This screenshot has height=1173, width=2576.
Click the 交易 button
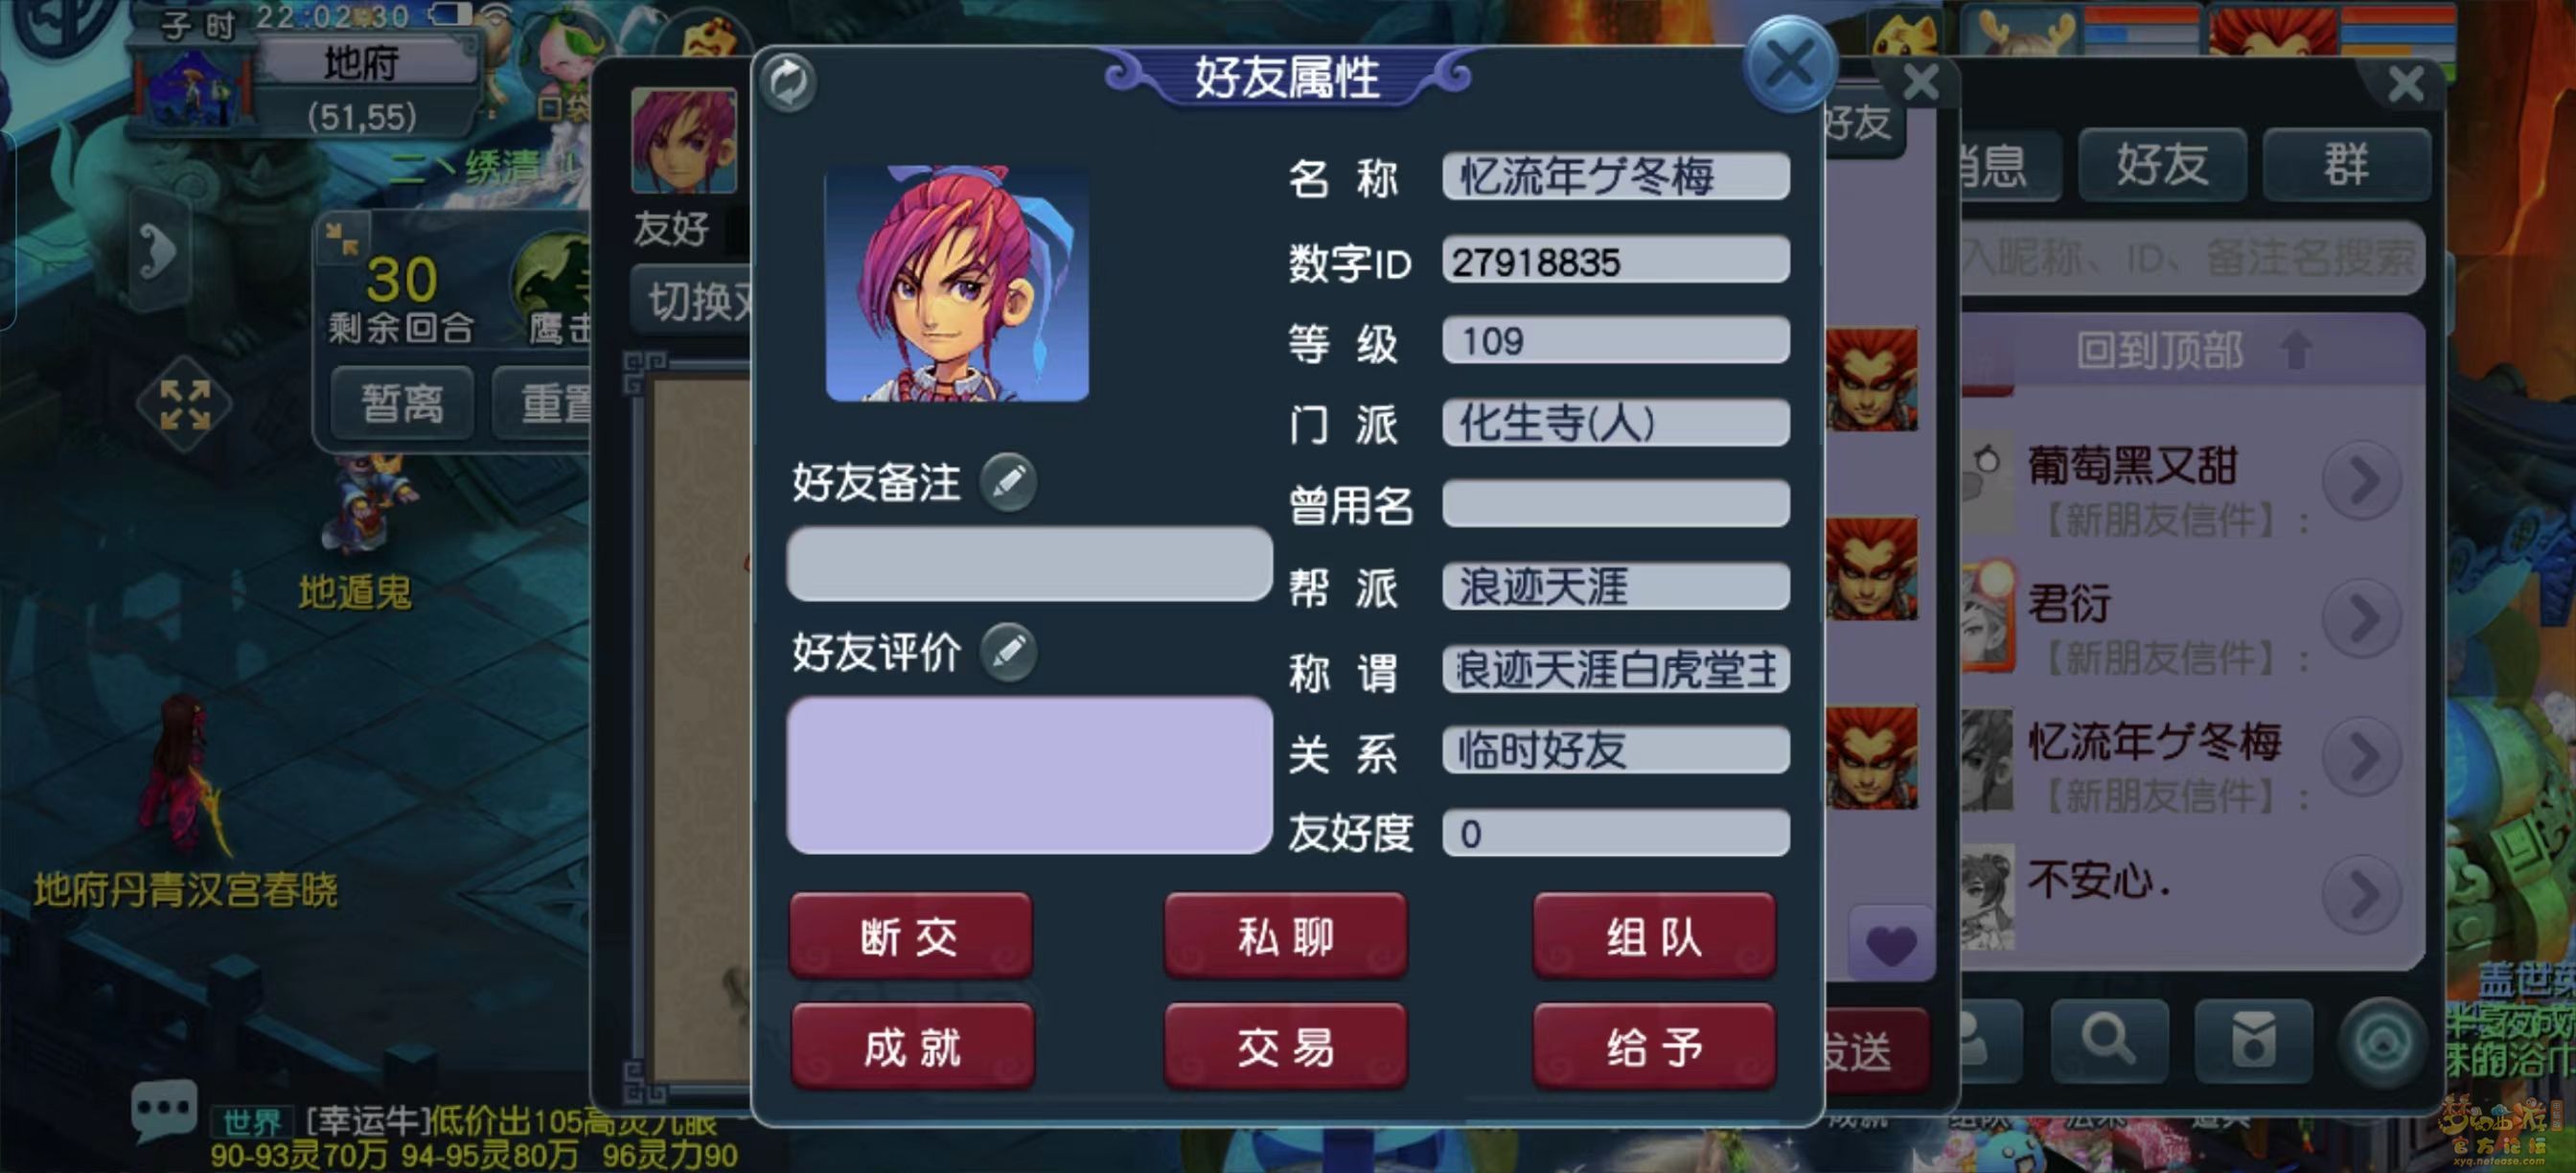coord(1286,1047)
